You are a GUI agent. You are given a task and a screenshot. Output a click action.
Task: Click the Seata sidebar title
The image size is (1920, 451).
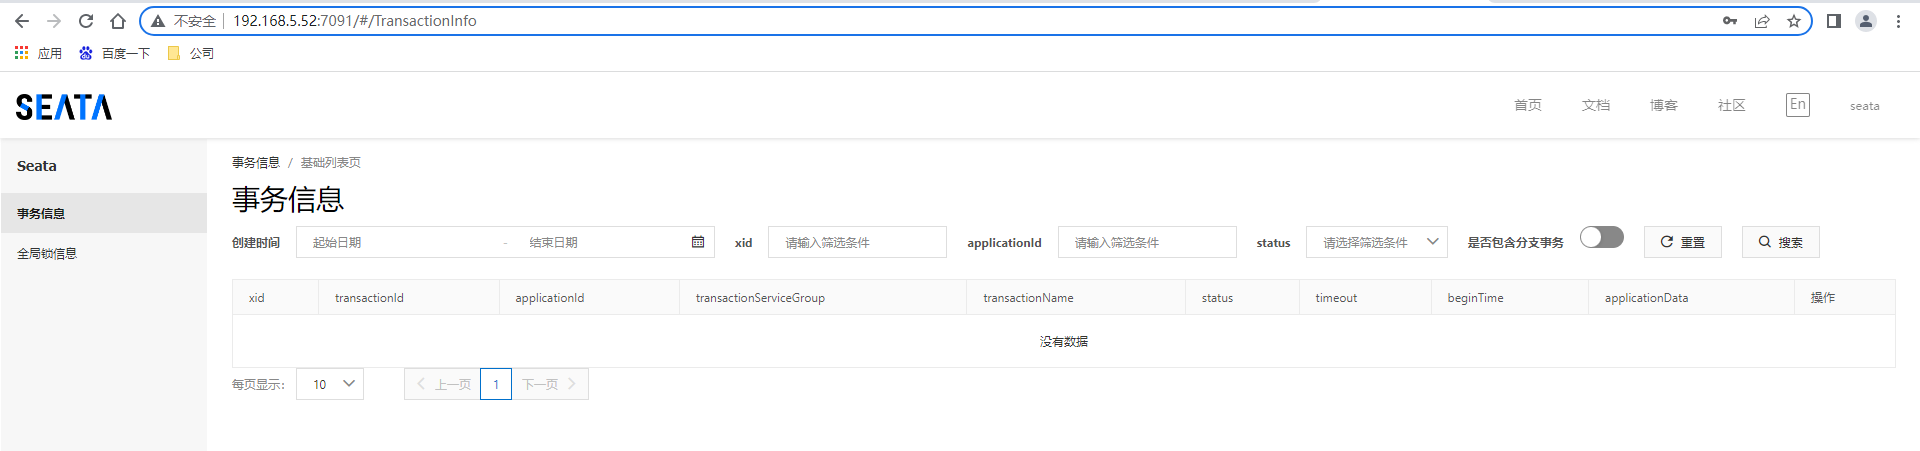pos(37,166)
